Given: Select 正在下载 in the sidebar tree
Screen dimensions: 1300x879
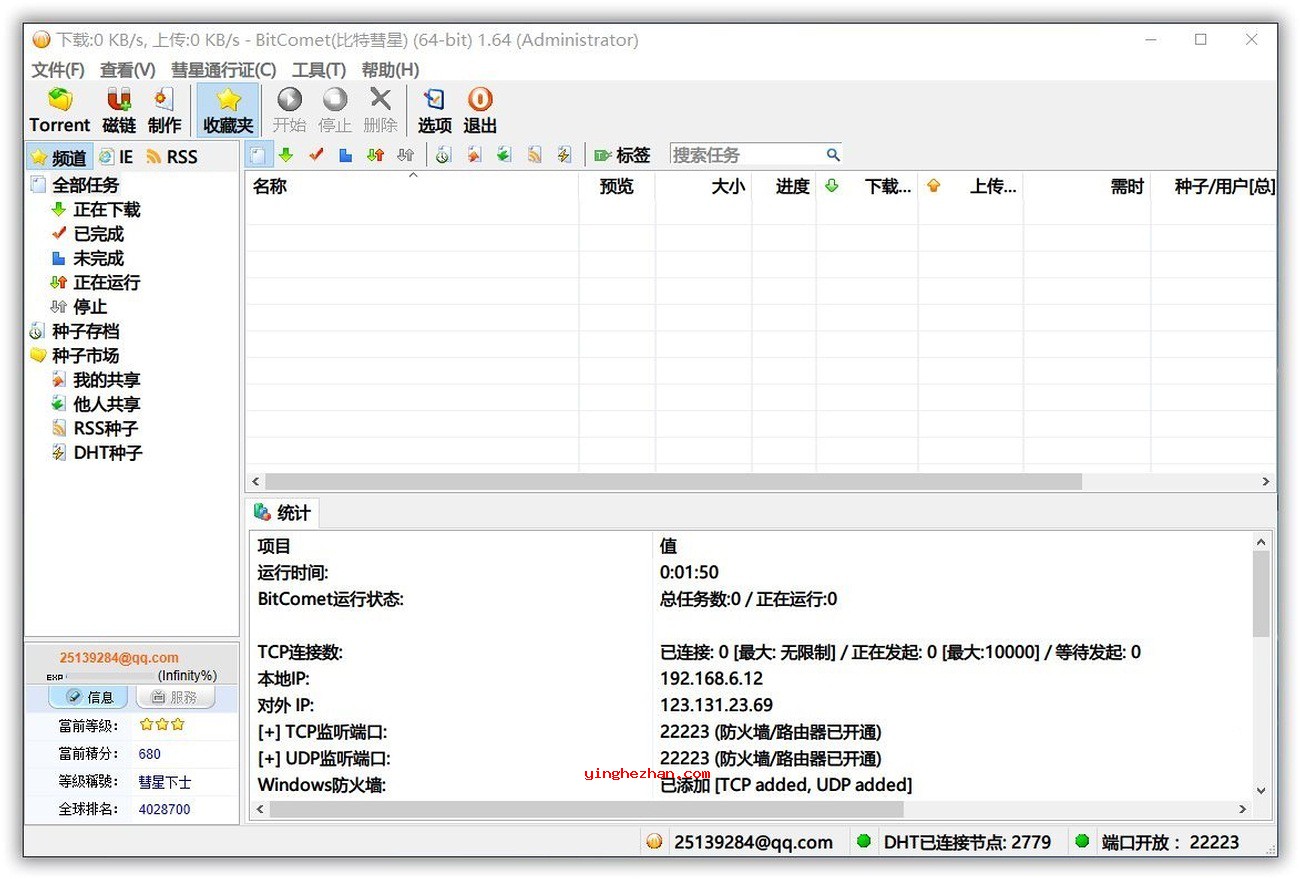Looking at the screenshot, I should (x=106, y=210).
